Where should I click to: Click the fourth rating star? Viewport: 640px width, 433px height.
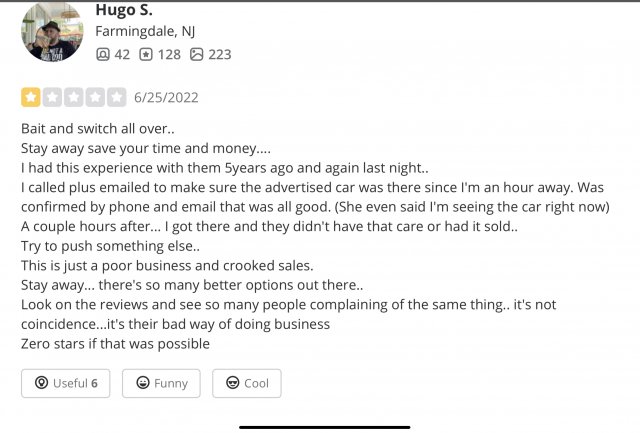96,97
